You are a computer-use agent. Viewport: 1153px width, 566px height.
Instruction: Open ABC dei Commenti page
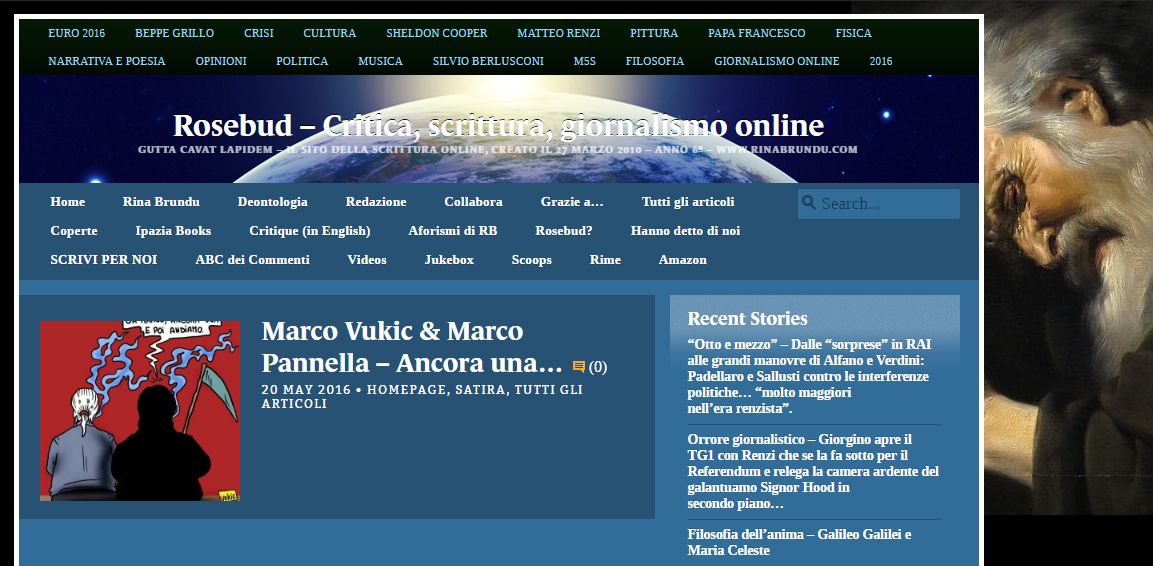(252, 259)
